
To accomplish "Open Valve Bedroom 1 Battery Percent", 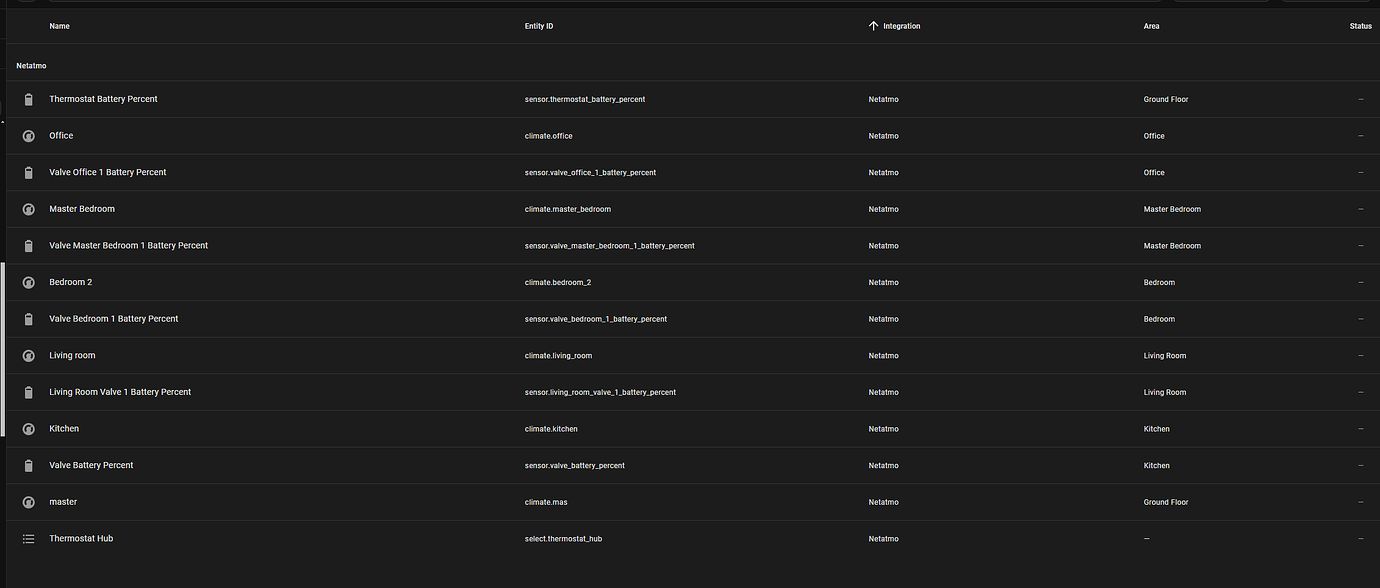I will (114, 319).
